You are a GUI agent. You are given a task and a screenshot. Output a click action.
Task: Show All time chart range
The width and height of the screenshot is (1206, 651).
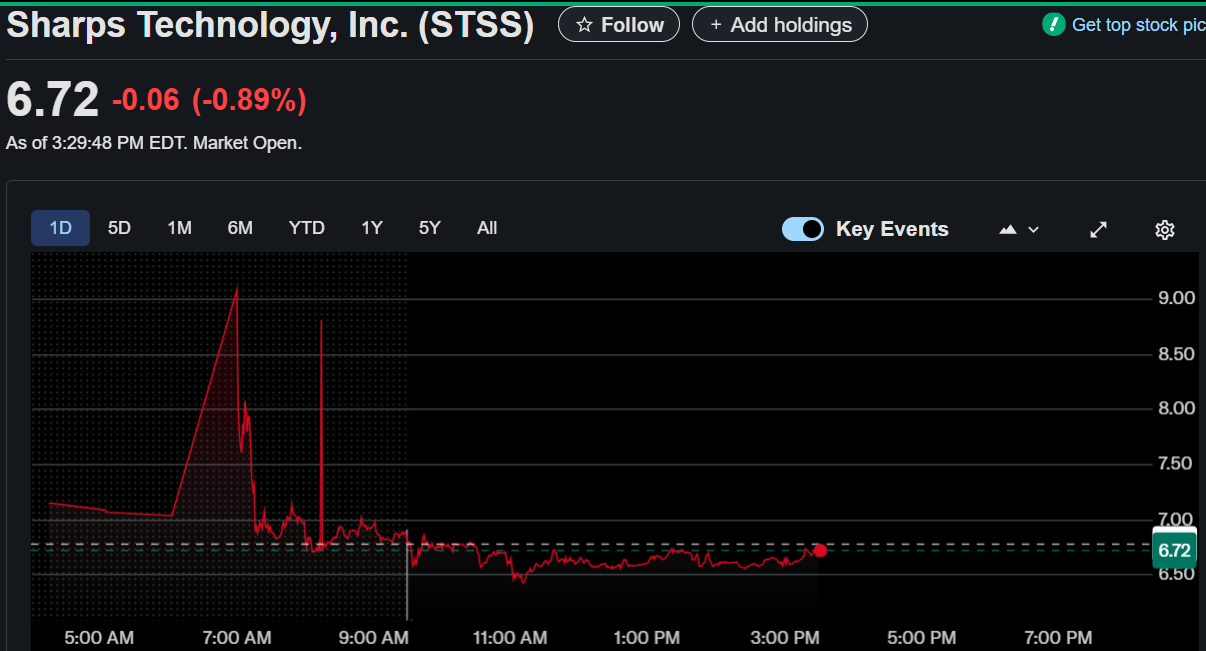pyautogui.click(x=487, y=228)
